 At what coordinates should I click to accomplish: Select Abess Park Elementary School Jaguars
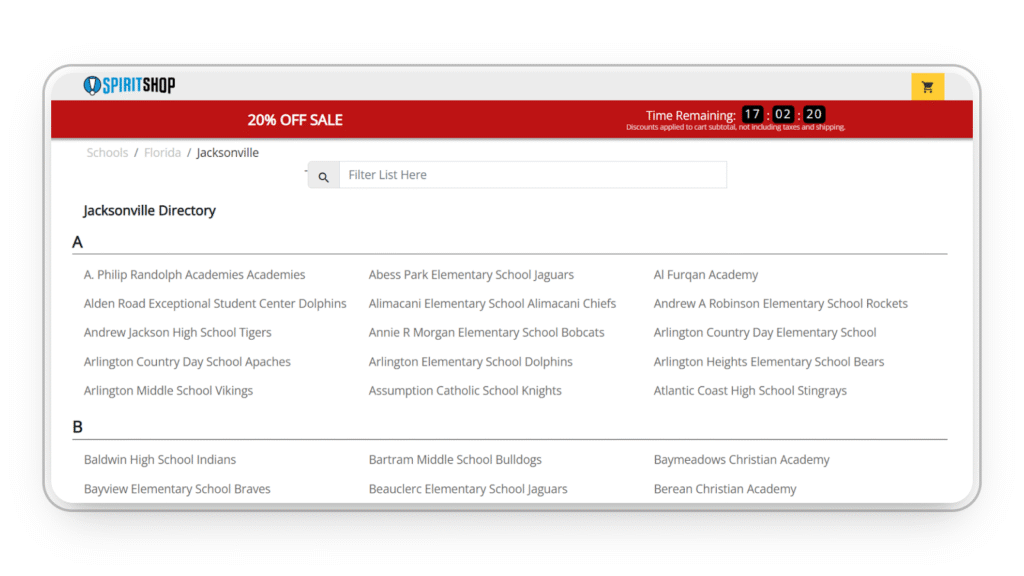pos(471,275)
